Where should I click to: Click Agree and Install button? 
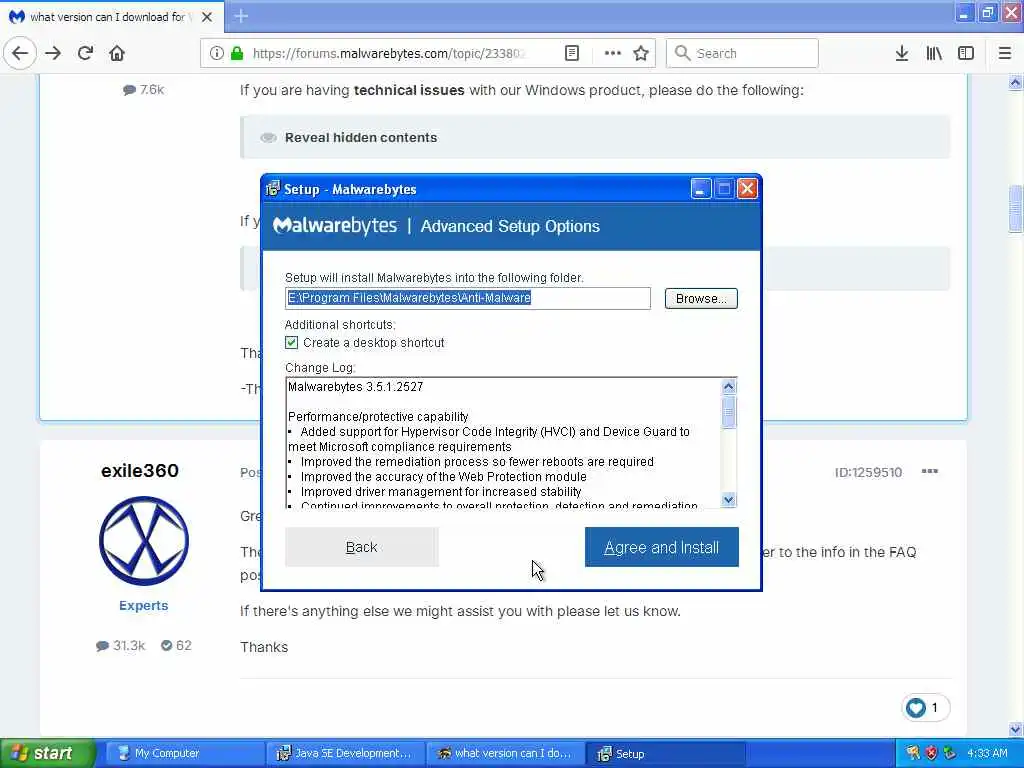tap(662, 547)
